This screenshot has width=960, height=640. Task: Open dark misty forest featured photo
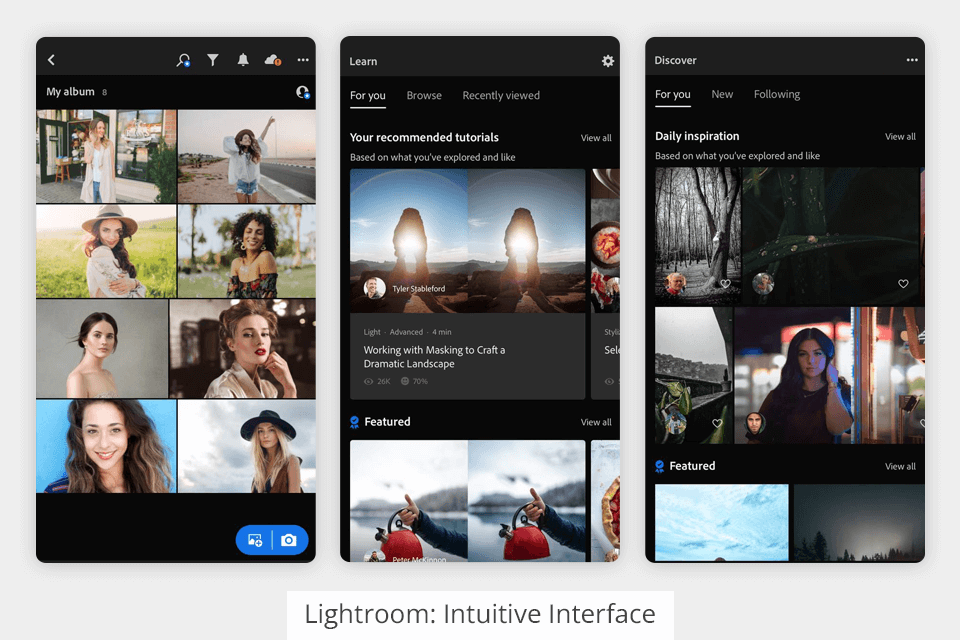859,522
